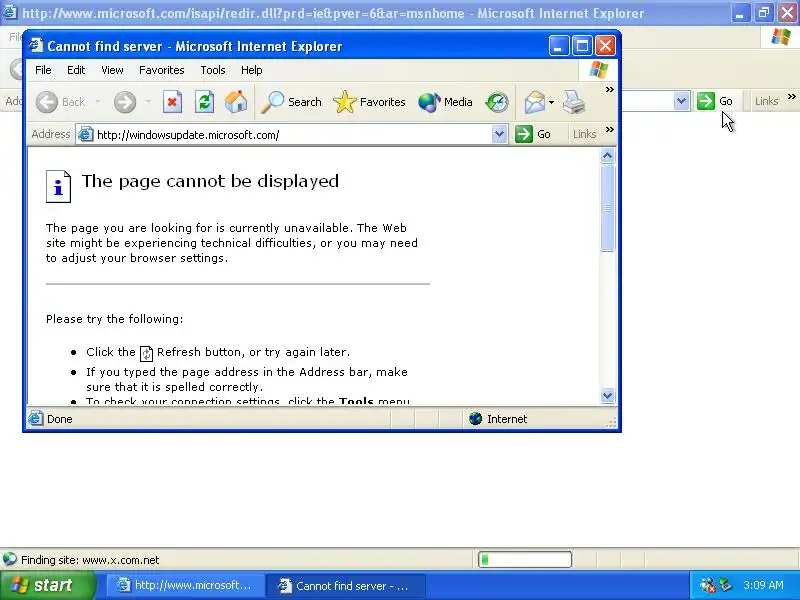Image resolution: width=800 pixels, height=600 pixels.
Task: Switch to Cannot find server taskbar button
Action: (346, 585)
